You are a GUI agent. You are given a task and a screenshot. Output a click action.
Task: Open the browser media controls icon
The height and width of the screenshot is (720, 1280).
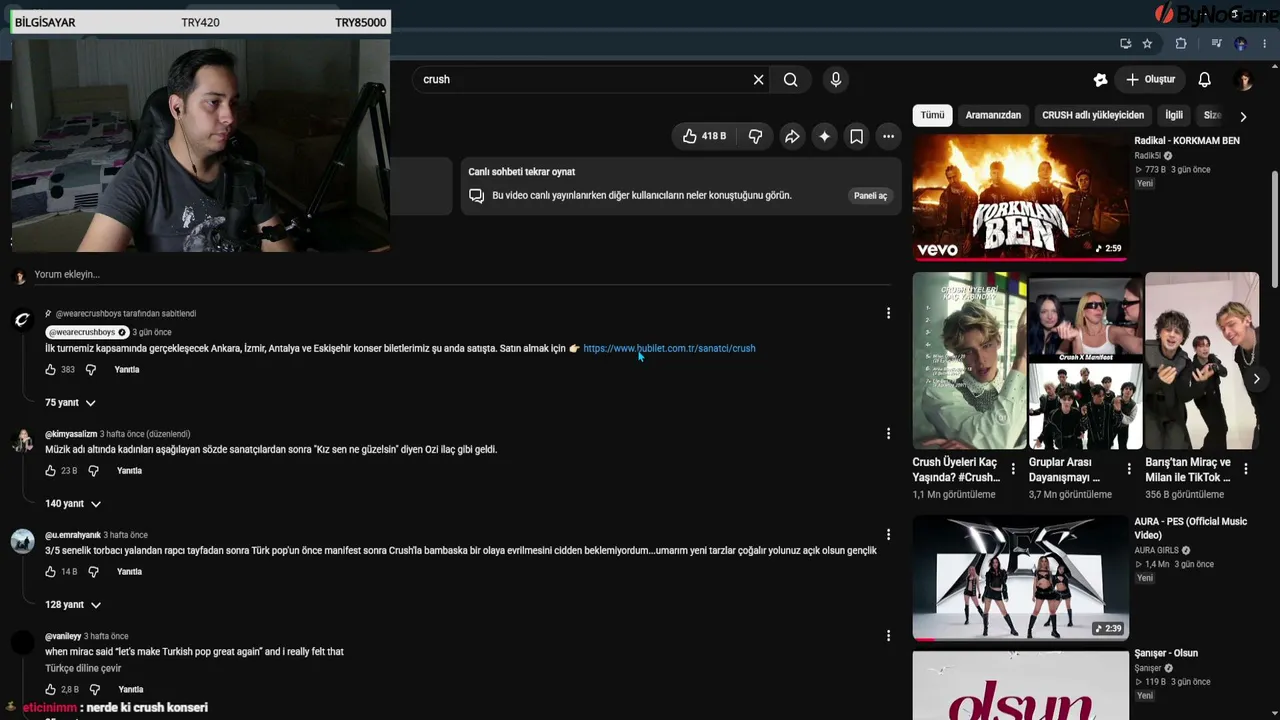point(1216,44)
